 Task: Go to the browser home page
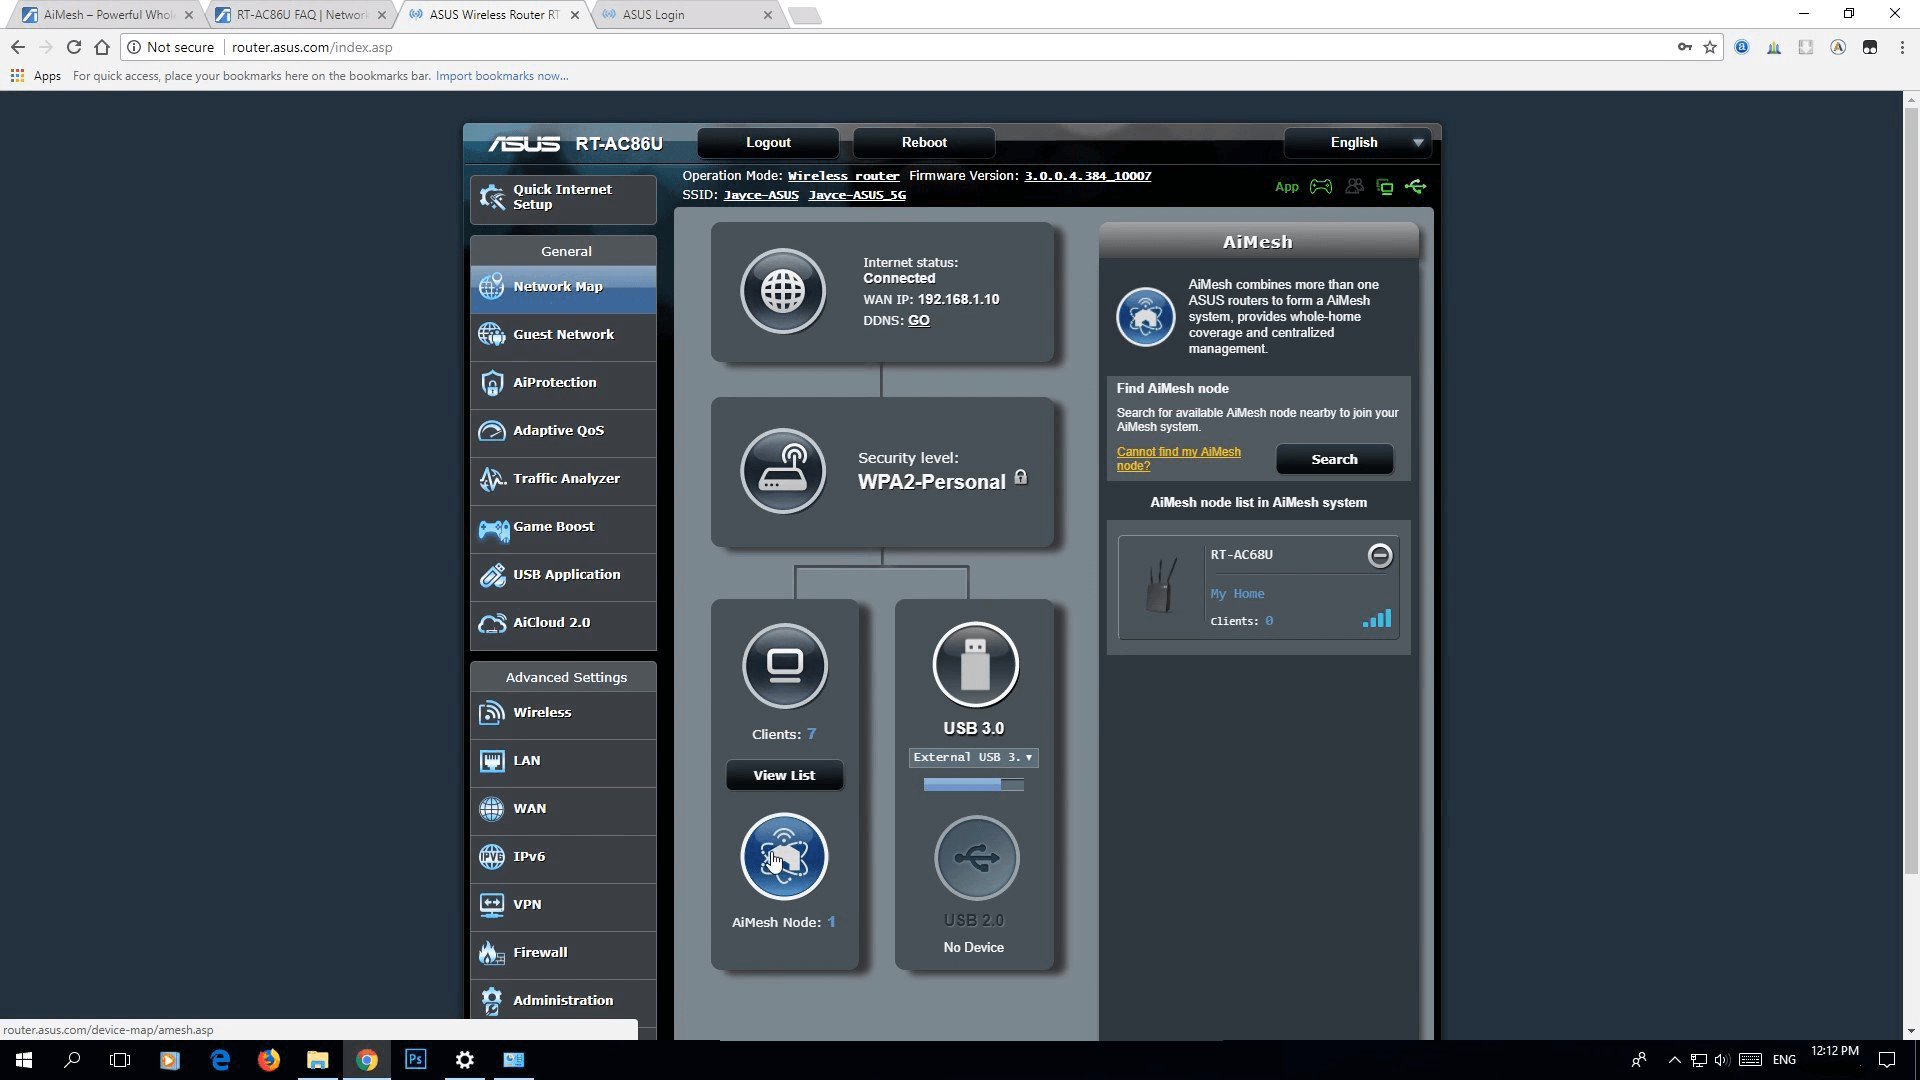pyautogui.click(x=102, y=47)
